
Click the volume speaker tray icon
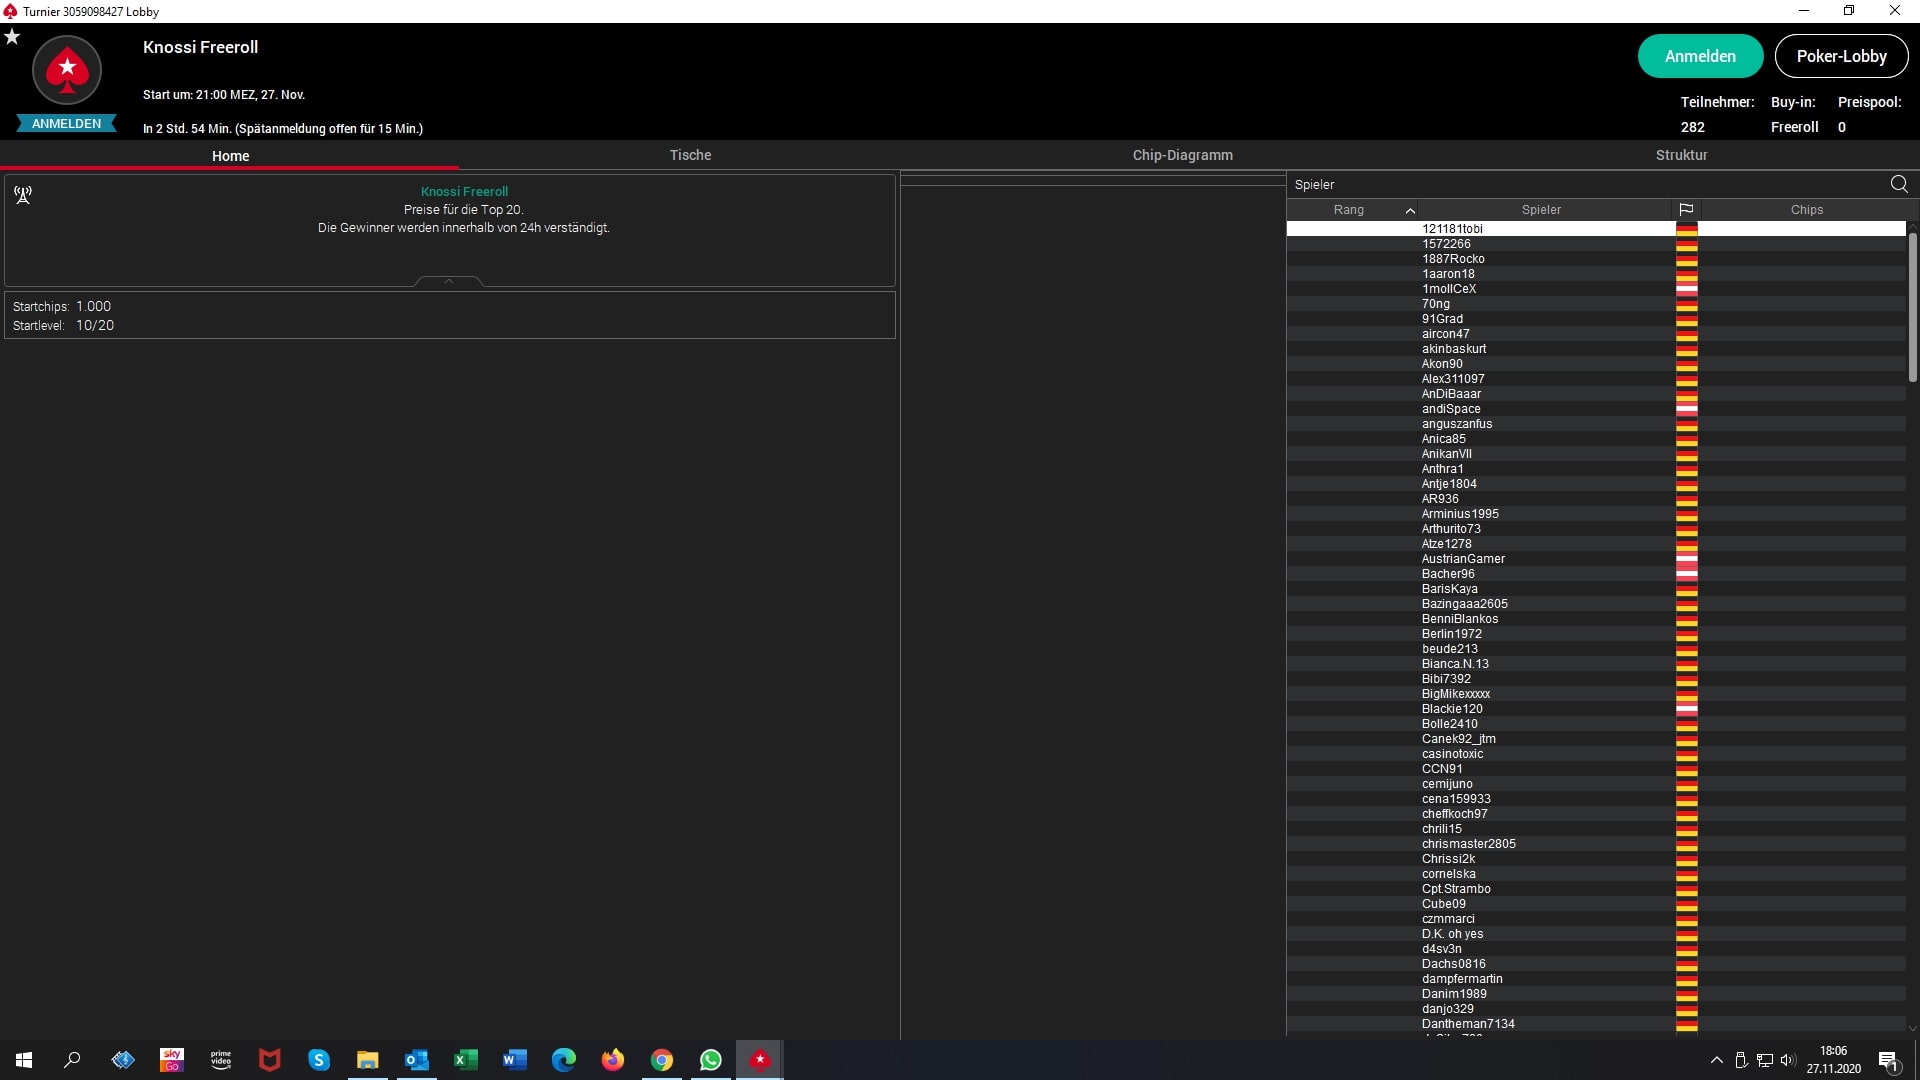click(x=1788, y=1060)
